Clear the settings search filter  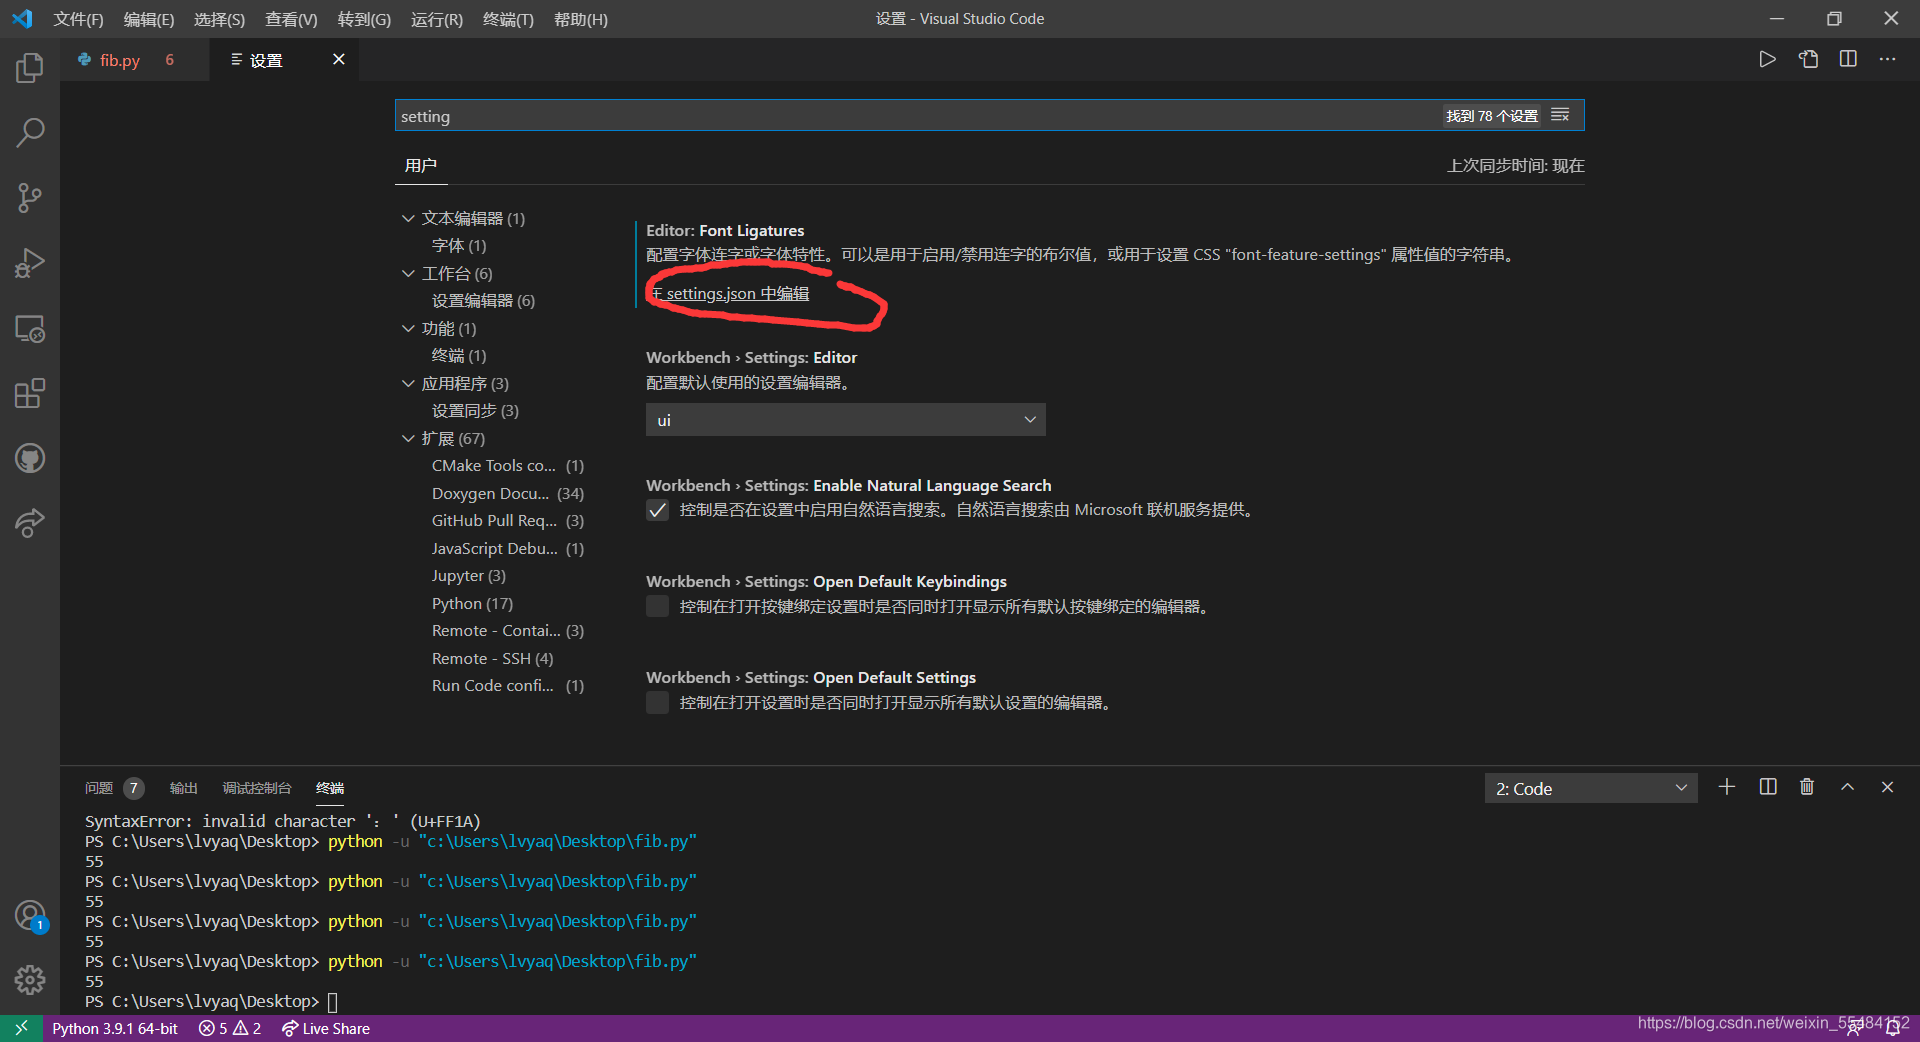coord(1560,115)
